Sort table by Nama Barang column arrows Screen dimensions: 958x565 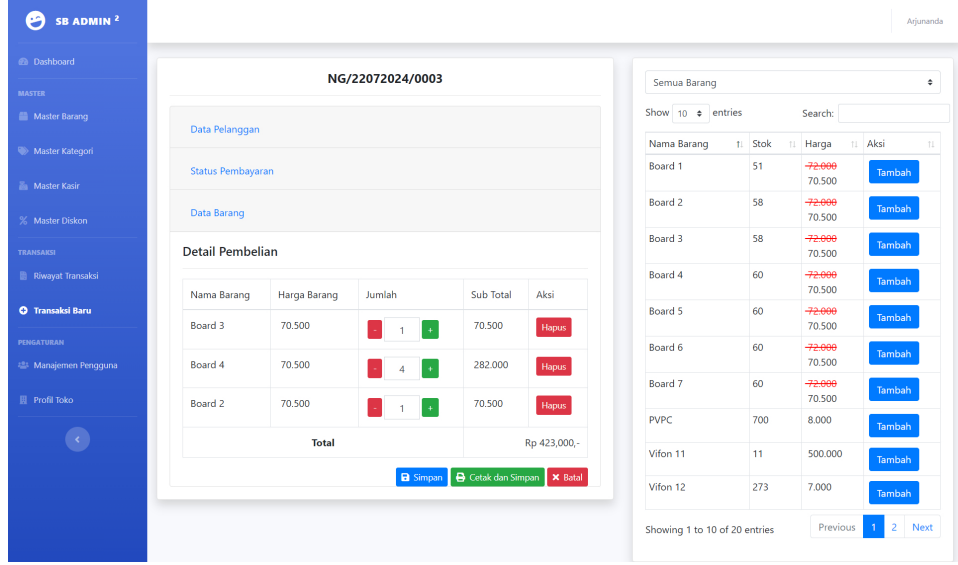tap(738, 145)
